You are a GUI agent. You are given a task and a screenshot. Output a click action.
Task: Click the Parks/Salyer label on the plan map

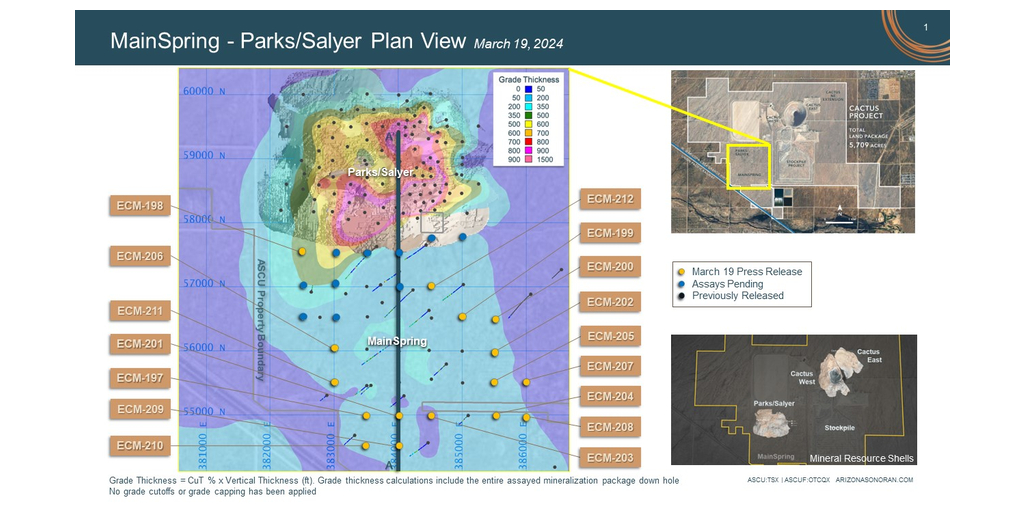[x=381, y=172]
